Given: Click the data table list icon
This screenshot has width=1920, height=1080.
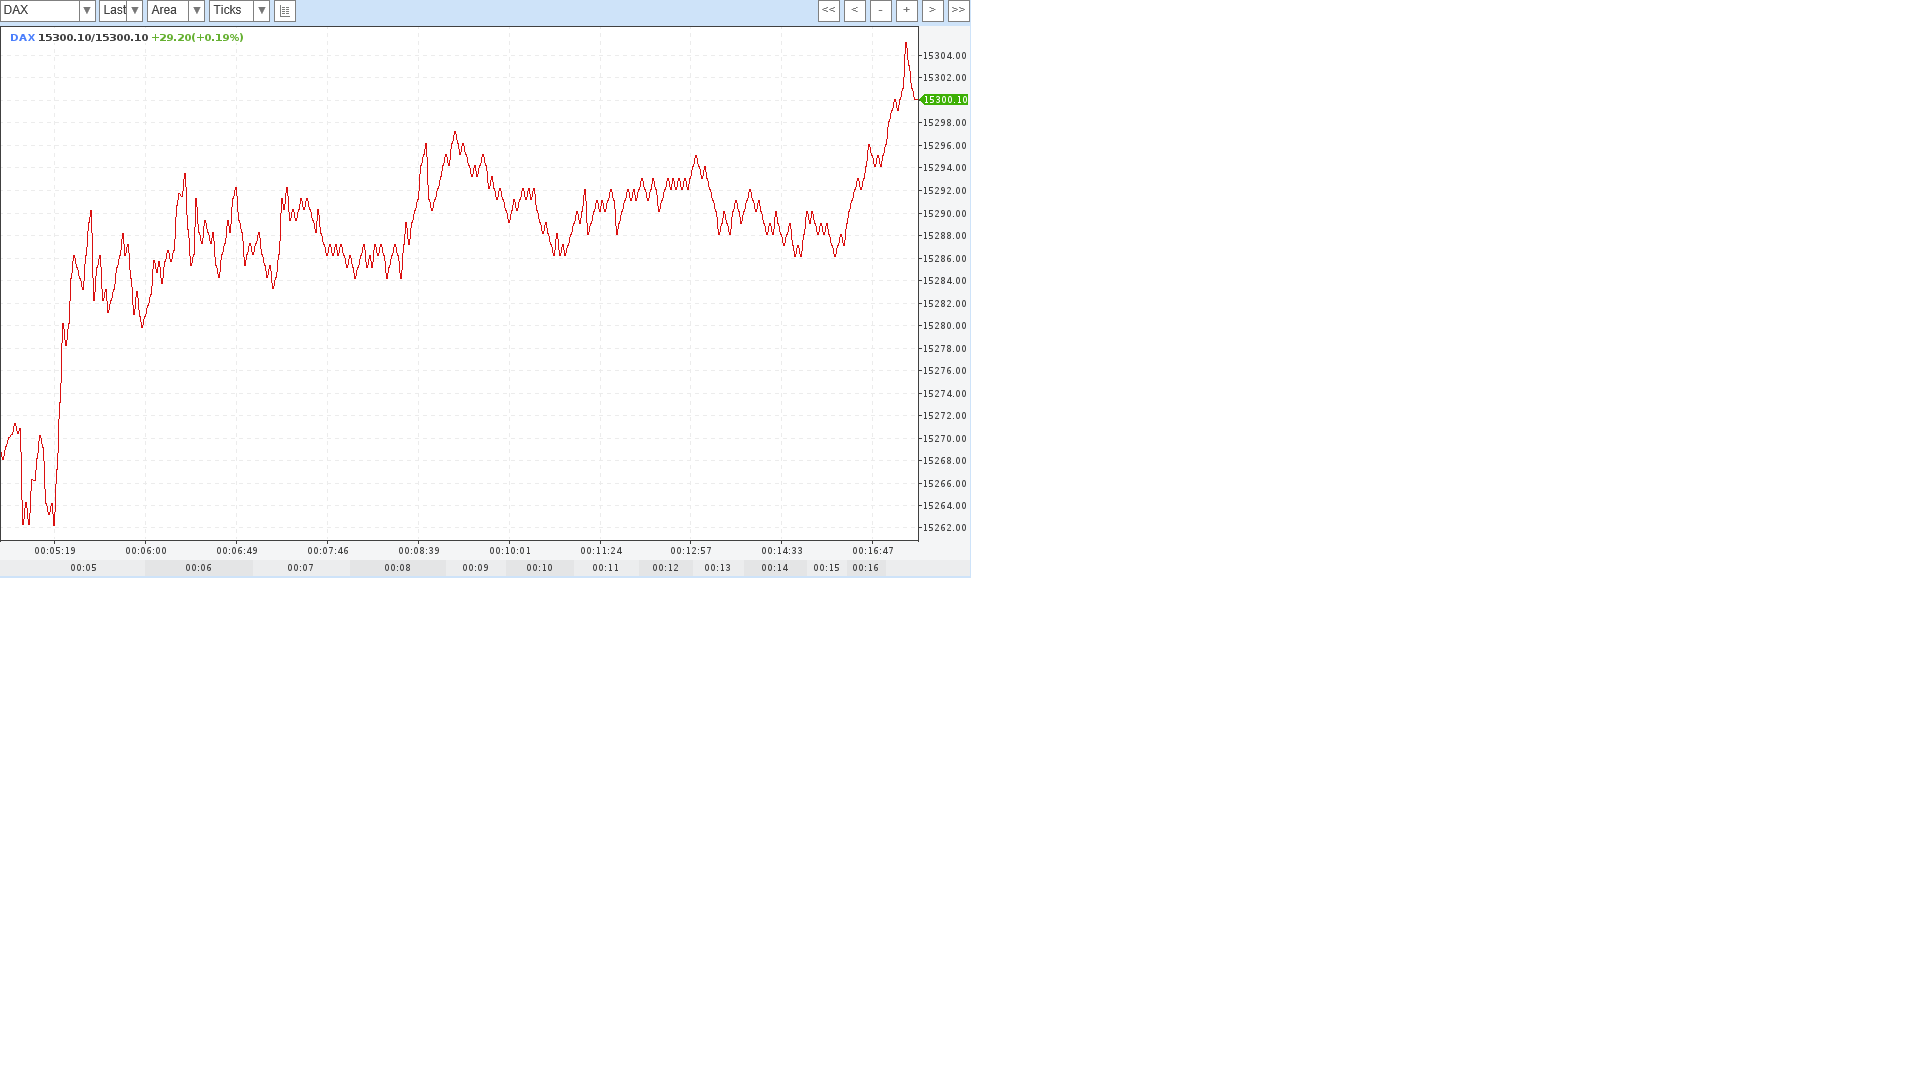Looking at the screenshot, I should click(x=285, y=11).
